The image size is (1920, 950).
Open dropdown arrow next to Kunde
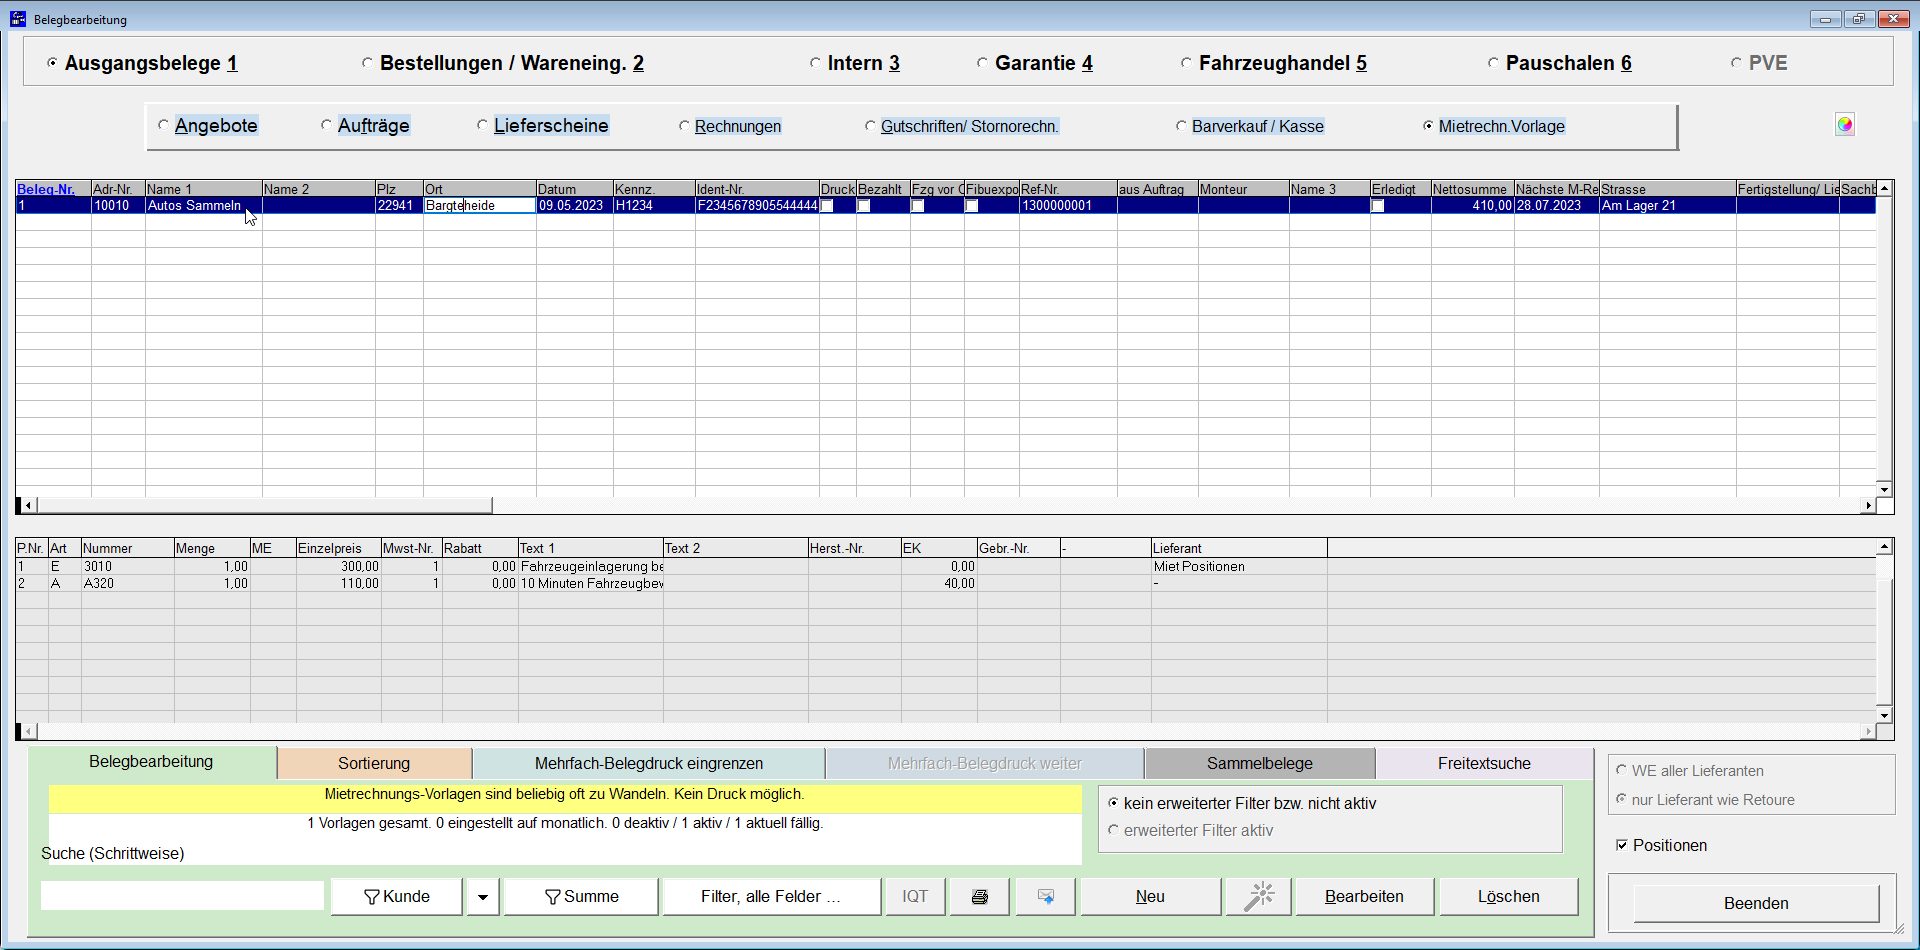482,897
